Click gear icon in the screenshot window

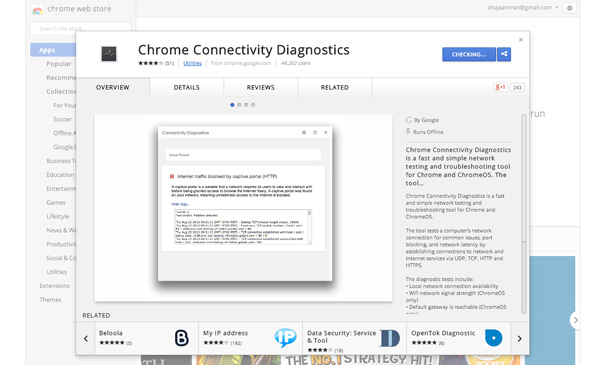point(304,132)
